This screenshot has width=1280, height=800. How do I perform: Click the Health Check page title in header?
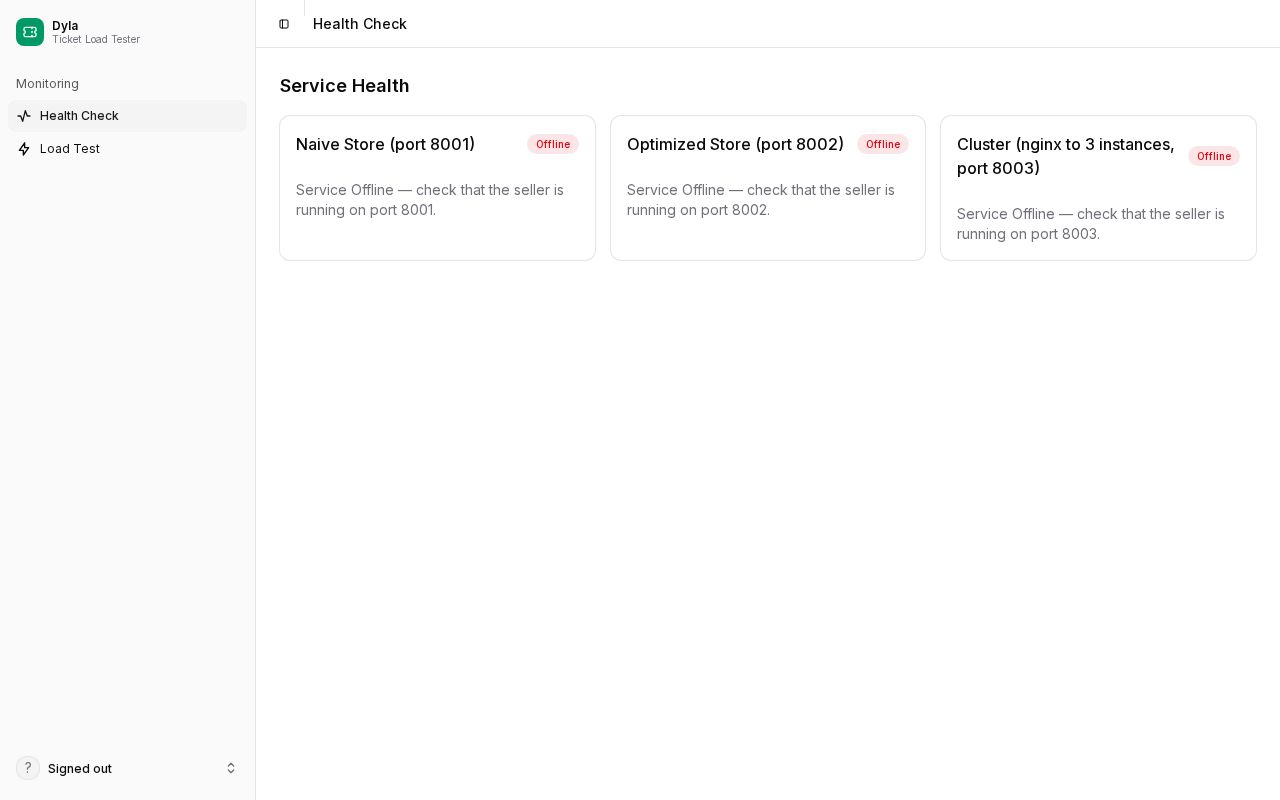point(360,24)
